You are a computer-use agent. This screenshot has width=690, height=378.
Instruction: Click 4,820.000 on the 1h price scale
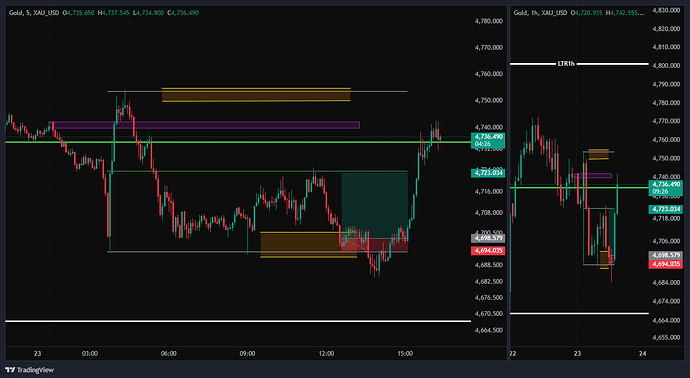(666, 29)
